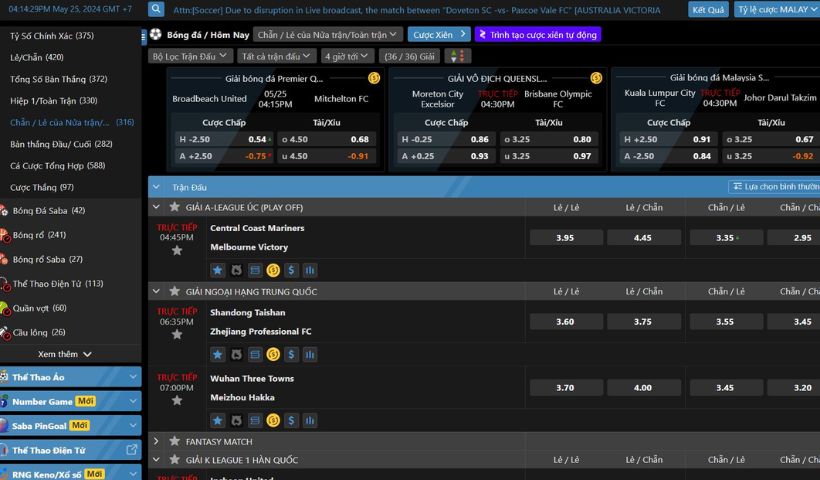820x480 pixels.
Task: Click the Lựa chọn bình thường button
Action: [x=774, y=187]
